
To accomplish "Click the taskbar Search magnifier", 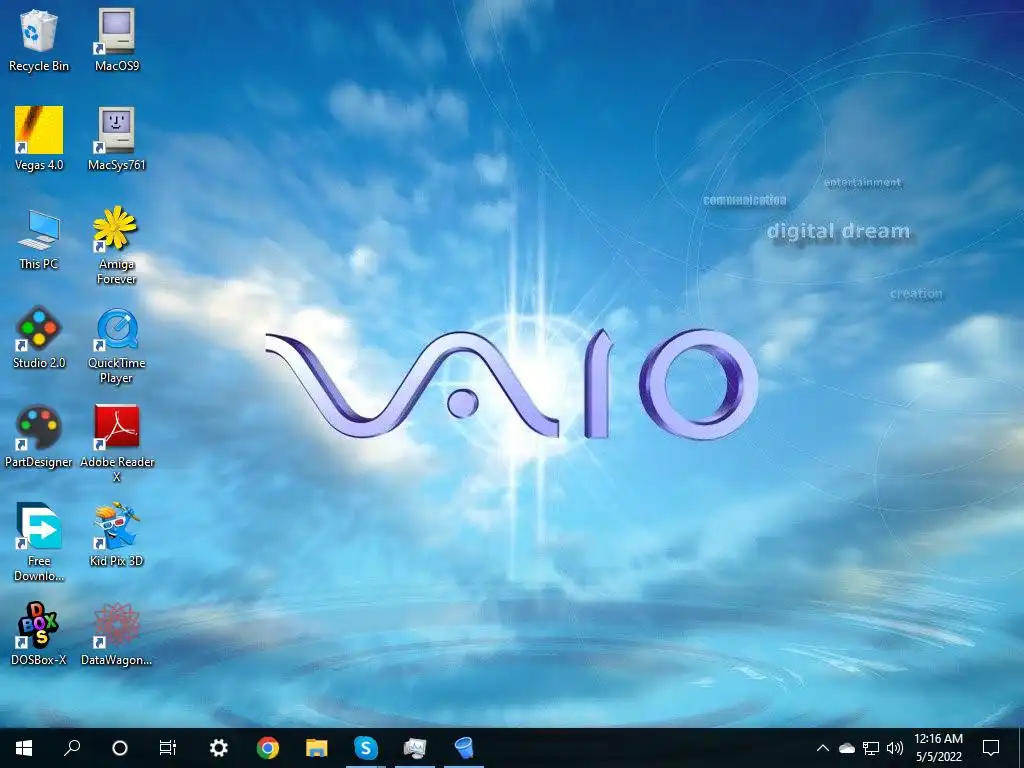I will click(72, 748).
